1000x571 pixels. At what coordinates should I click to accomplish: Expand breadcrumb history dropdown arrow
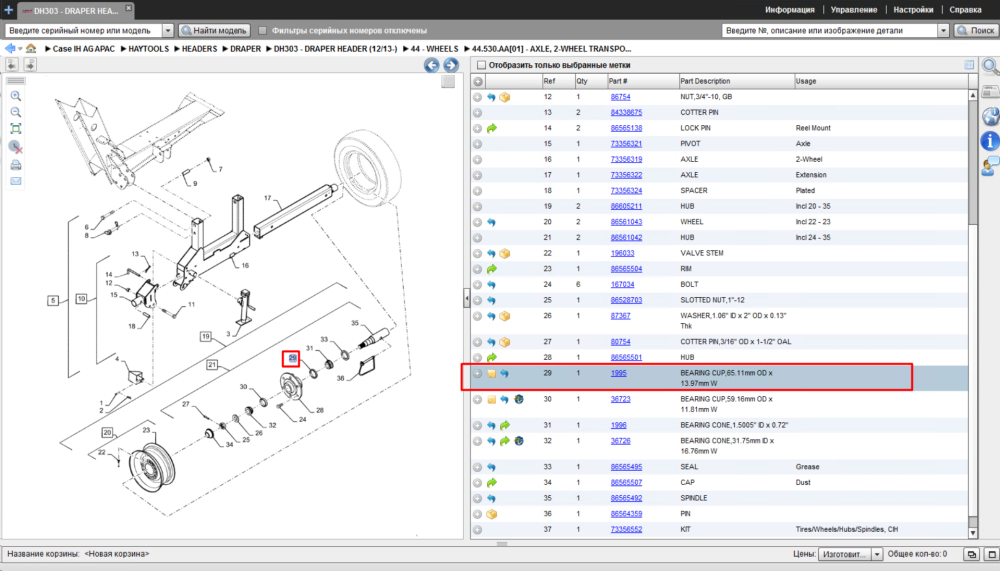[x=20, y=48]
